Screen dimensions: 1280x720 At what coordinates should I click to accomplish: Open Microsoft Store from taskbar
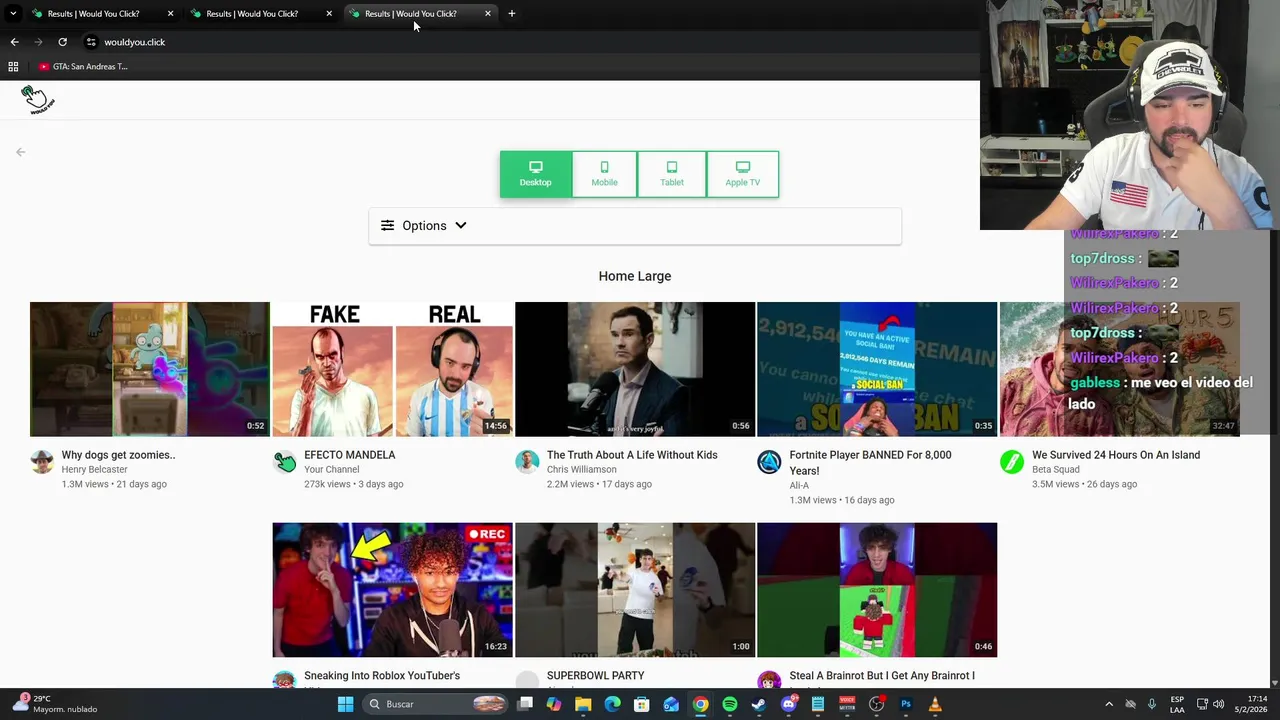pyautogui.click(x=641, y=704)
